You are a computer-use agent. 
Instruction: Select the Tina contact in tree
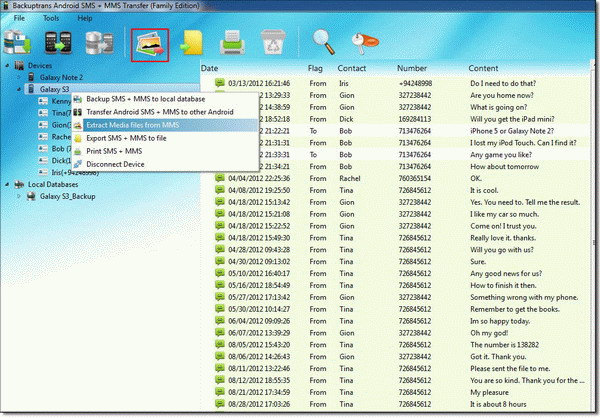[61, 113]
